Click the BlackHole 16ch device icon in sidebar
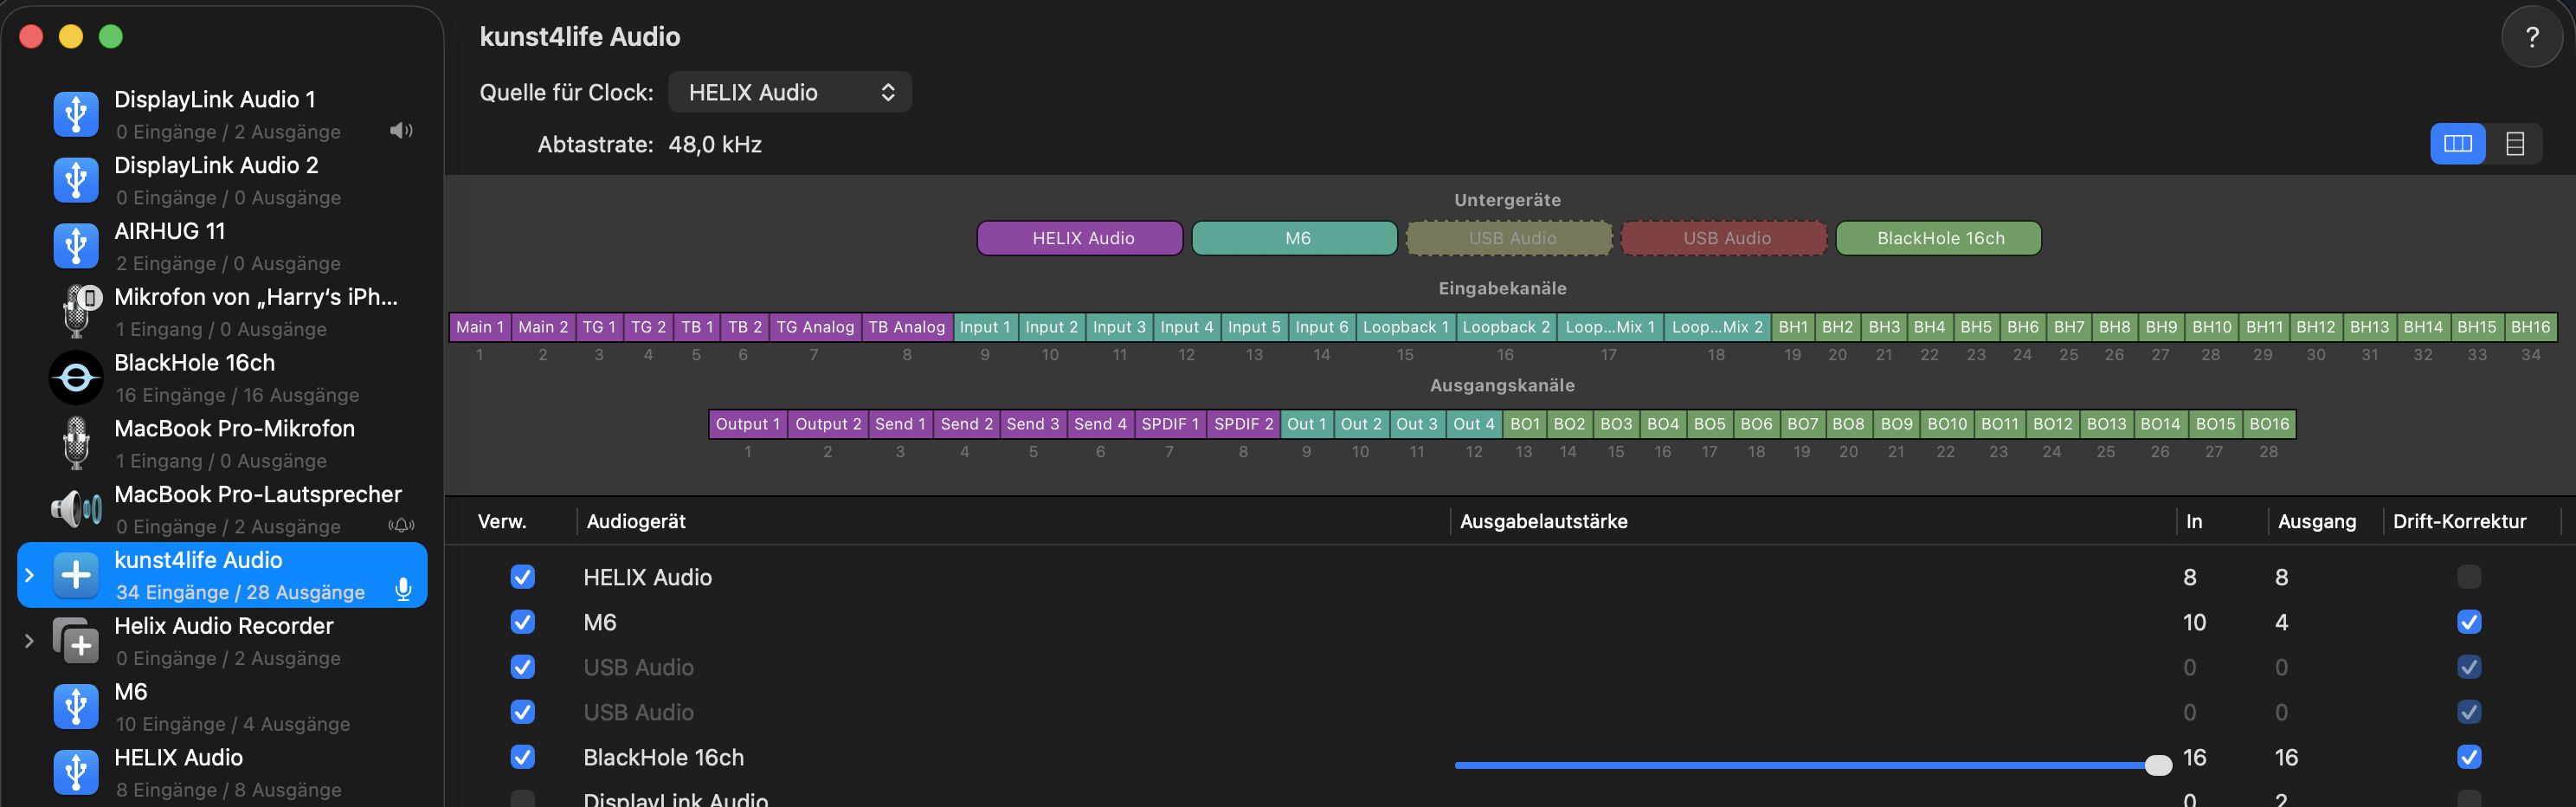This screenshot has width=2576, height=807. (x=76, y=378)
